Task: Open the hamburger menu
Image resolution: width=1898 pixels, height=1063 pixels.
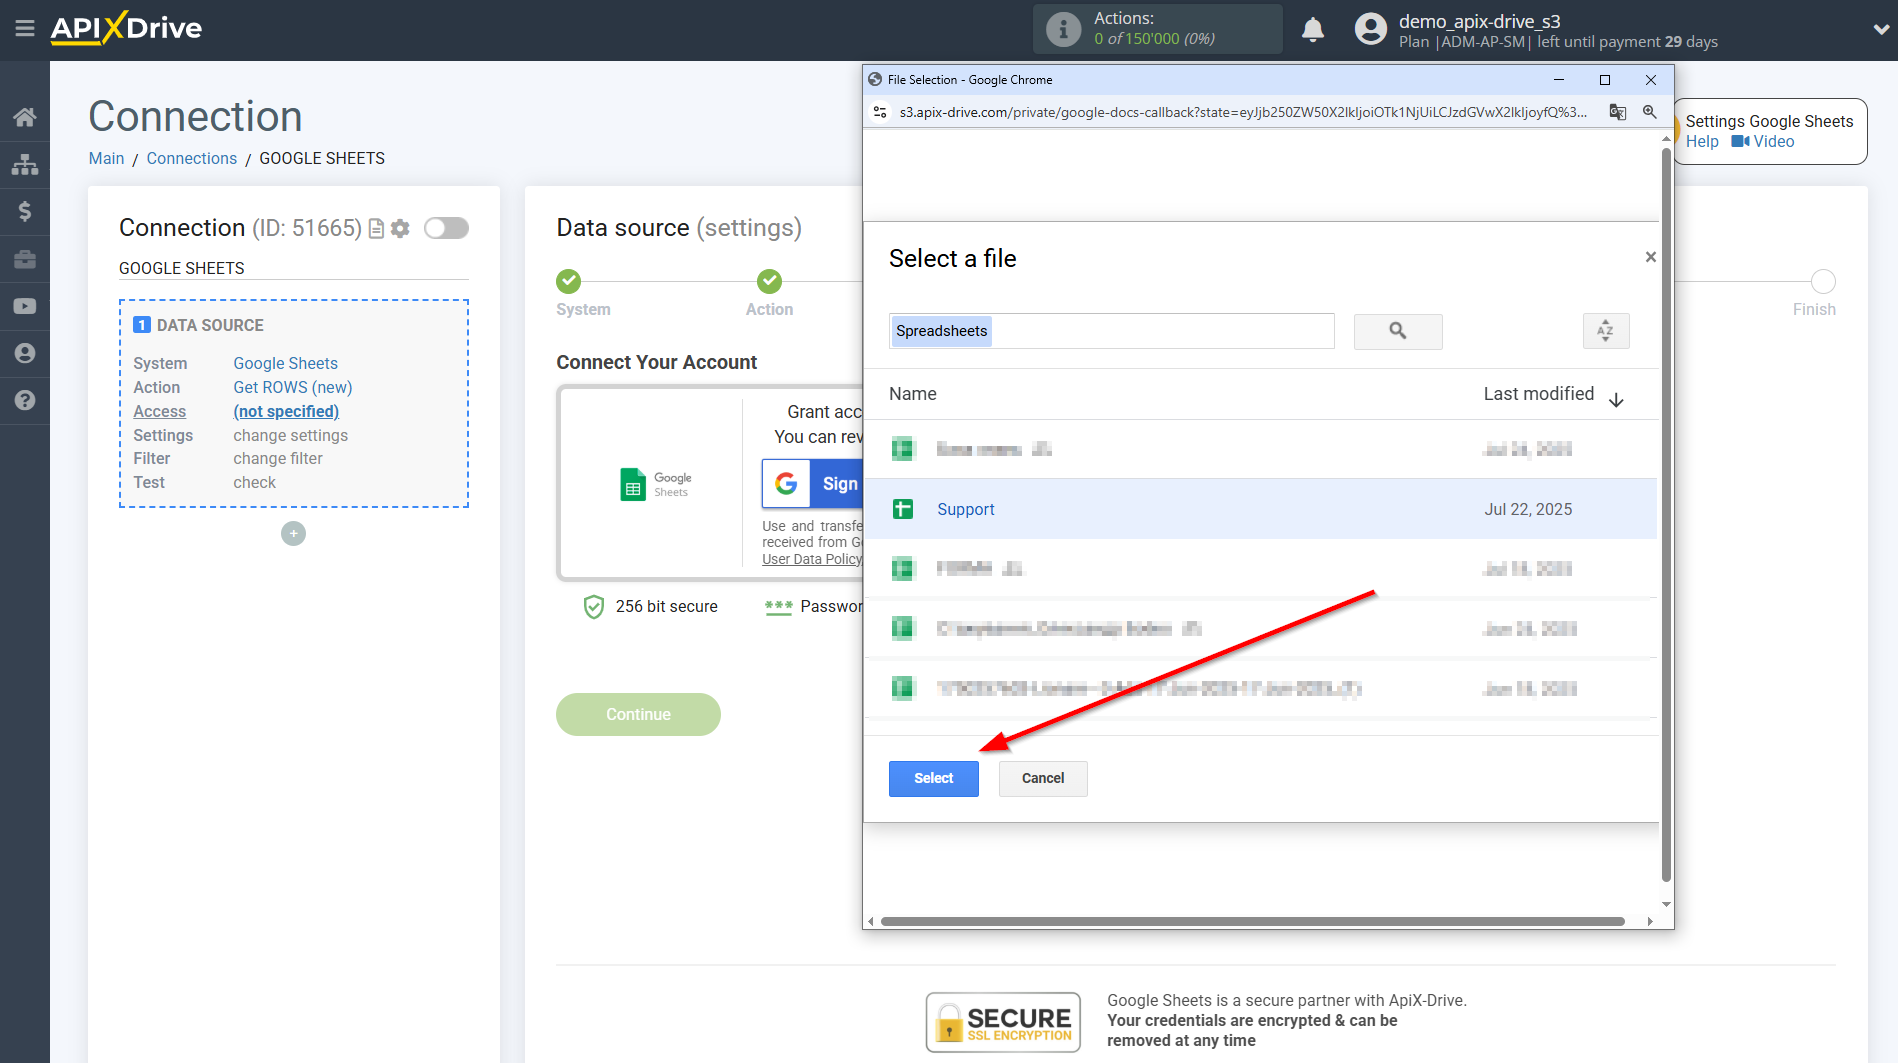Action: coord(25,29)
